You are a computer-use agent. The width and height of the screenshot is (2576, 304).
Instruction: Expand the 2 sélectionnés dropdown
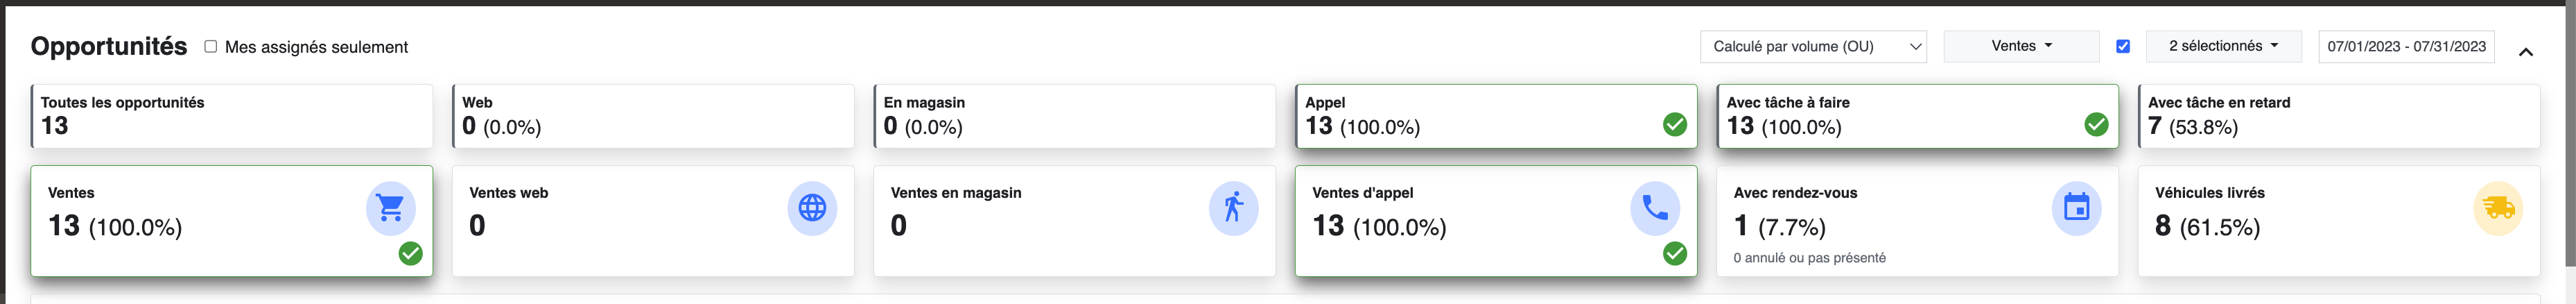pyautogui.click(x=2224, y=46)
